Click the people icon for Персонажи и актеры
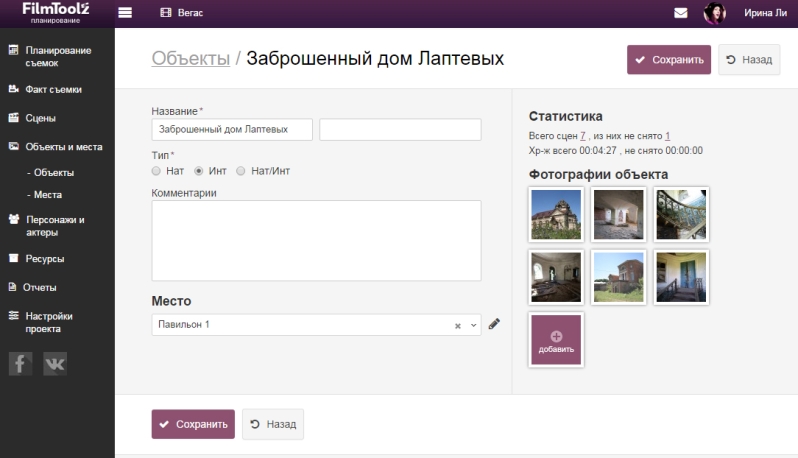Screen dimensions: 798x458 pyautogui.click(x=14, y=219)
